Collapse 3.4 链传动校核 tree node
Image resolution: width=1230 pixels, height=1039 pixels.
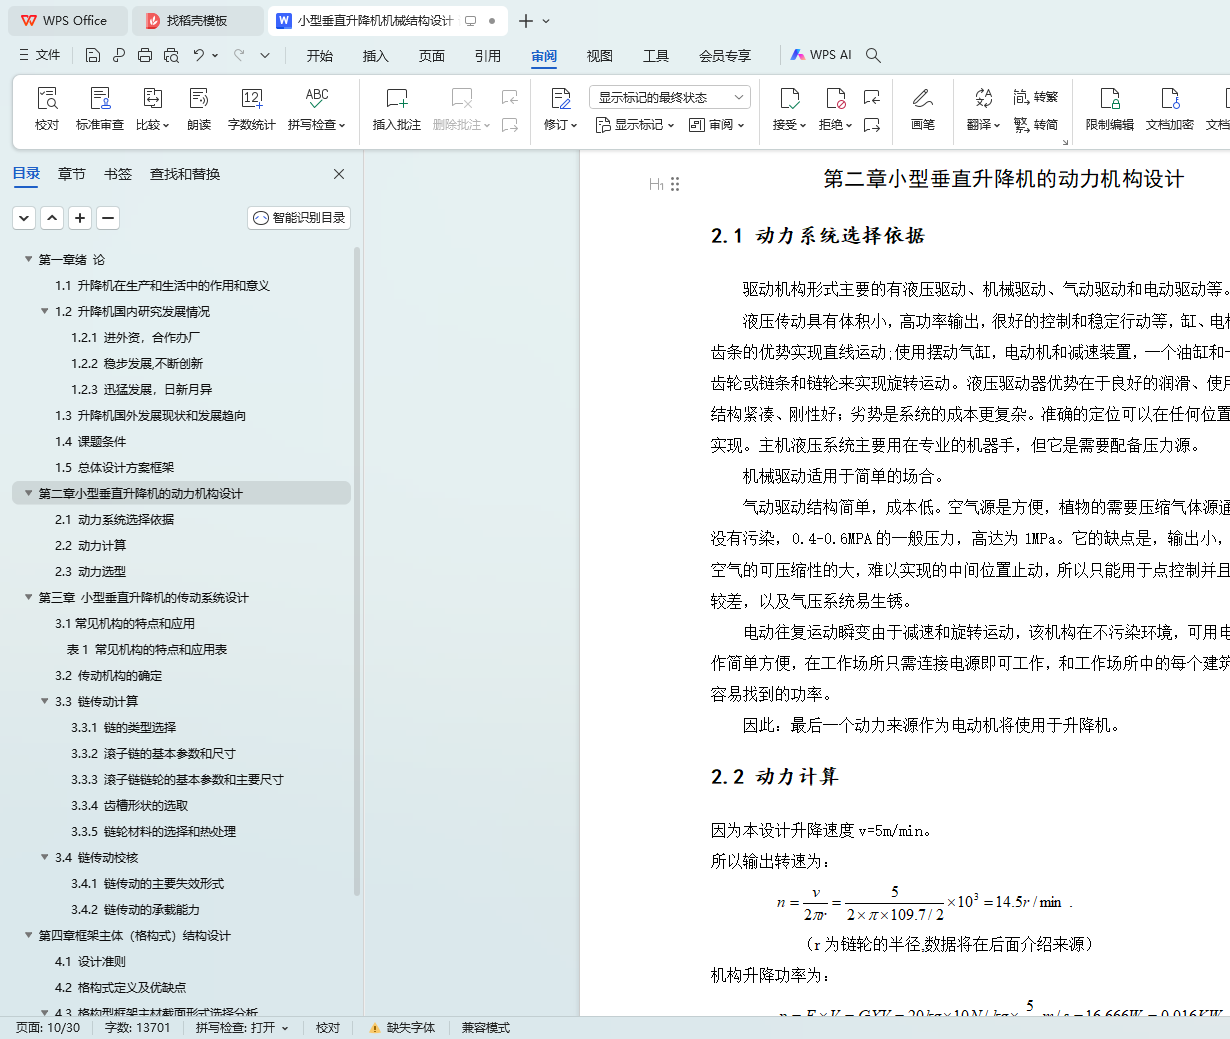coord(44,857)
